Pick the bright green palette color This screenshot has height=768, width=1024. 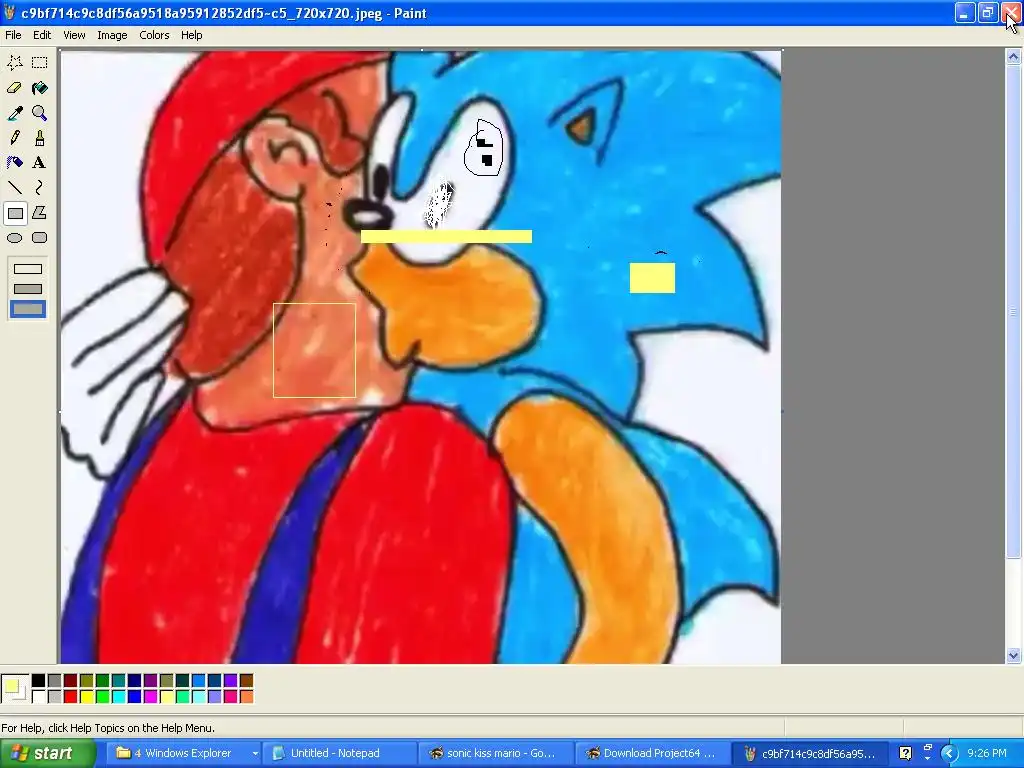103,697
